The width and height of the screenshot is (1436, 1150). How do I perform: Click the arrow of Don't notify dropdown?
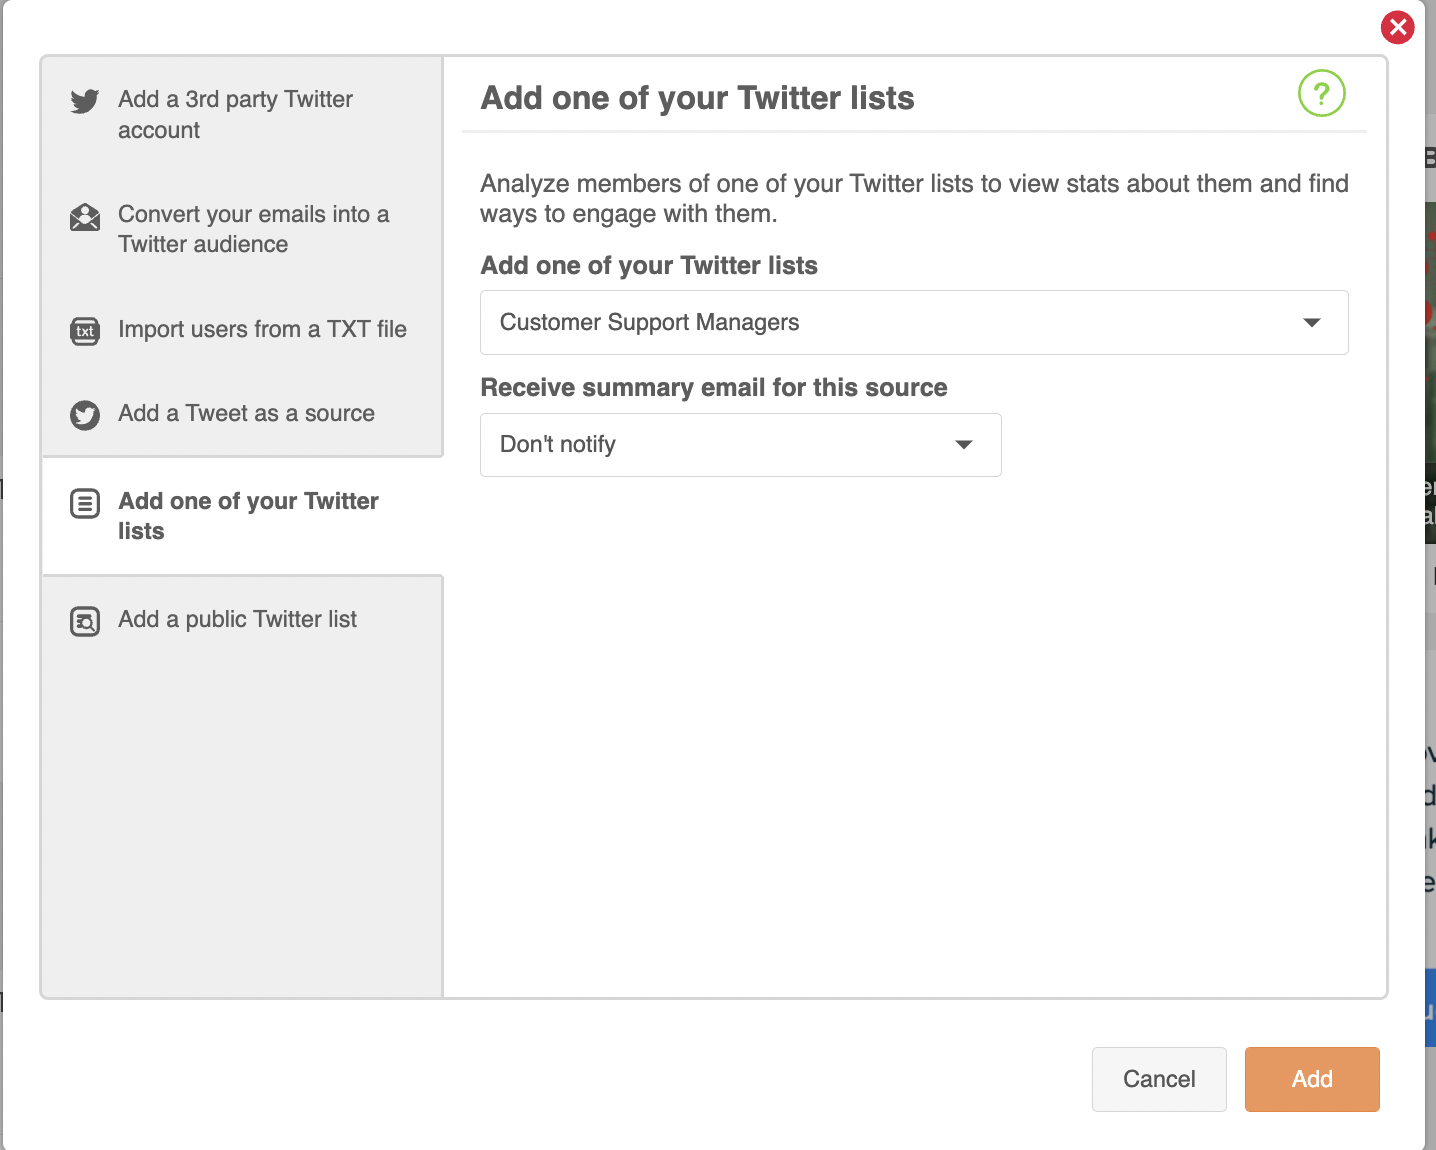click(x=964, y=445)
